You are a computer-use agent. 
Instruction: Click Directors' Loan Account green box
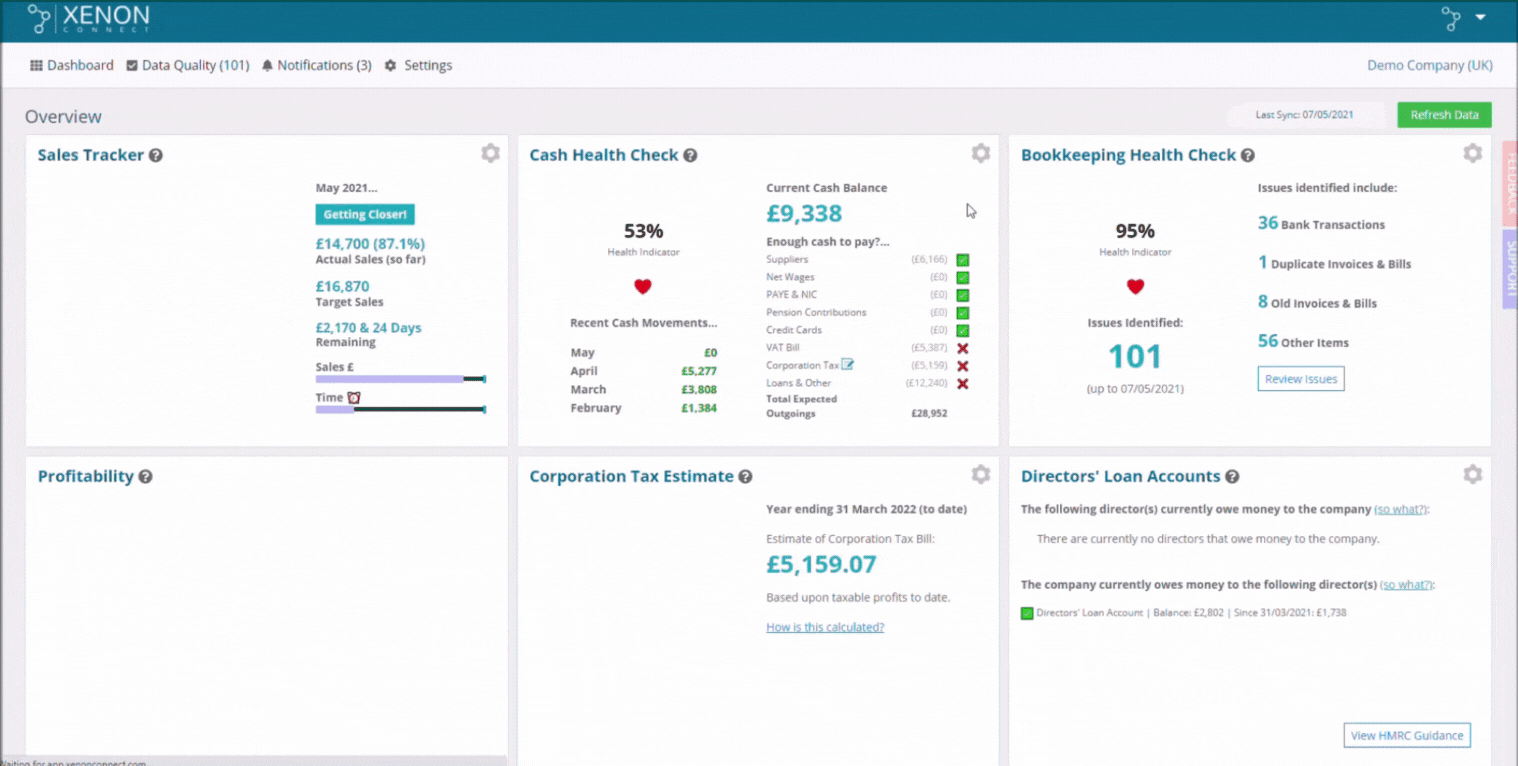tap(1027, 613)
